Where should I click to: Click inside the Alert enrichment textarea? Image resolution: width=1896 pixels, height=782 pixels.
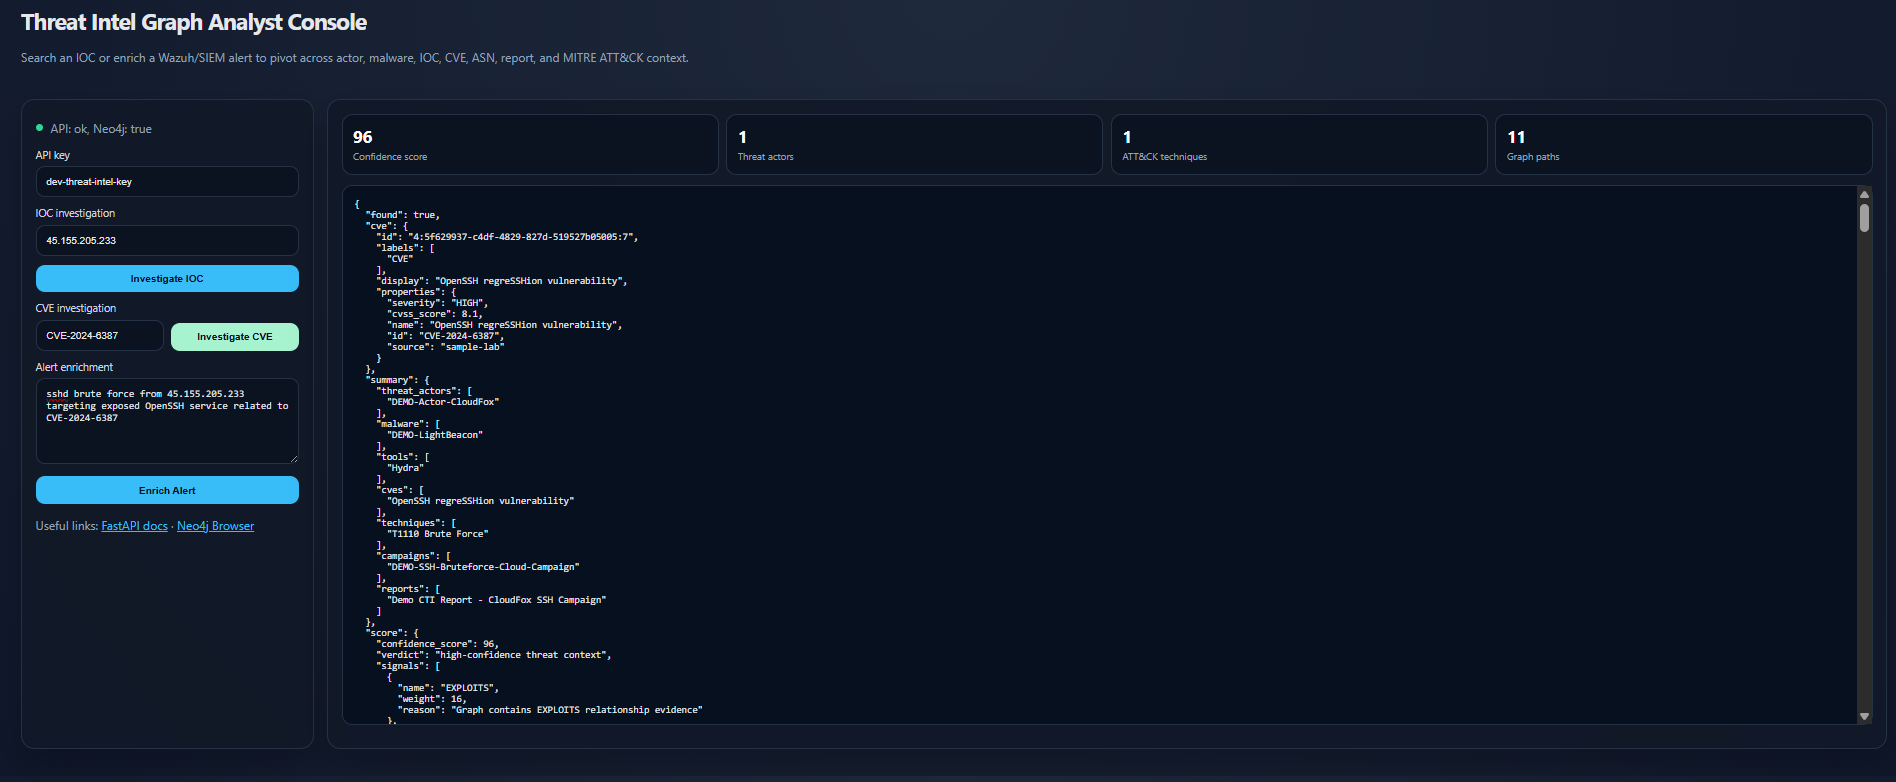[167, 421]
